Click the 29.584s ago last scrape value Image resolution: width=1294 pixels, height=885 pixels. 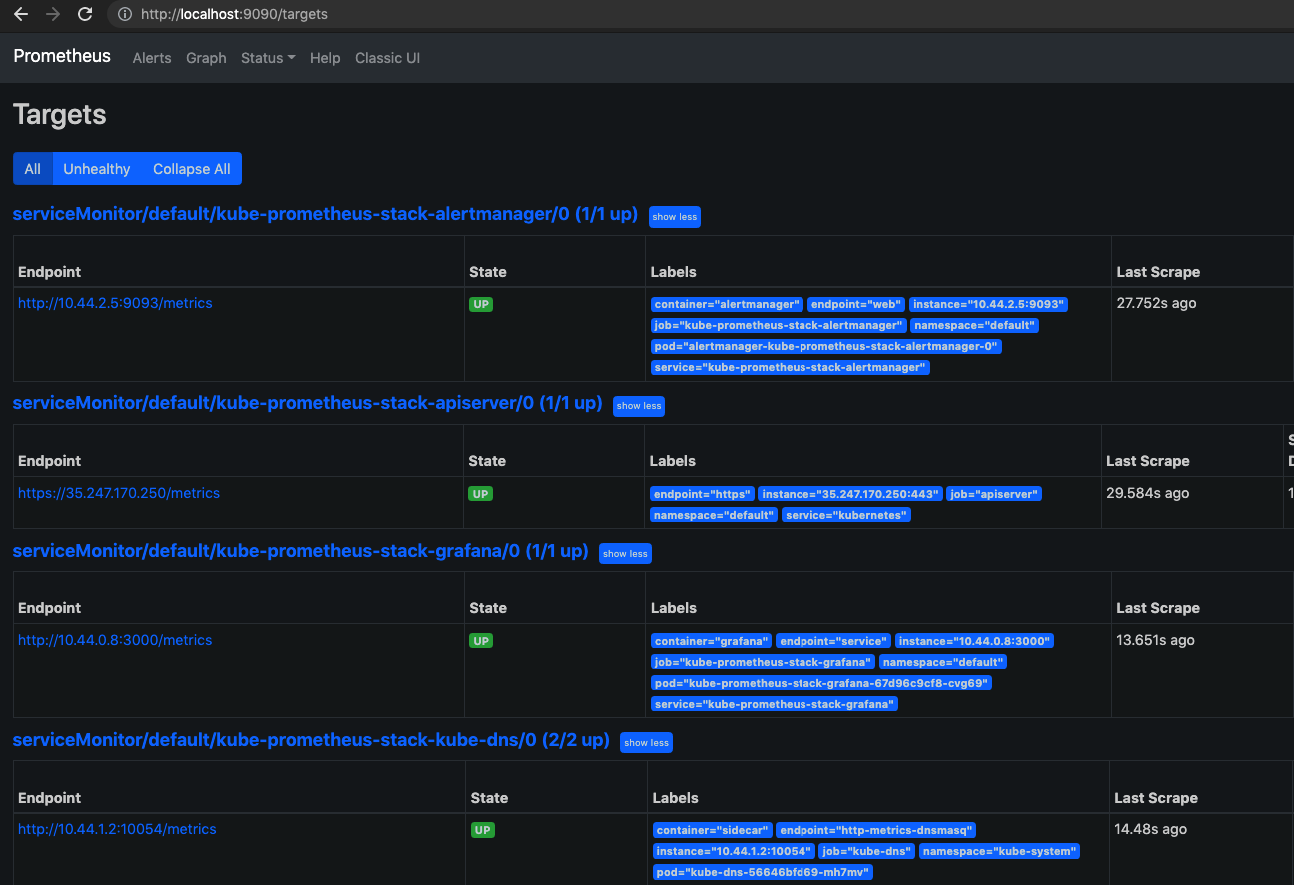pyautogui.click(x=1147, y=493)
